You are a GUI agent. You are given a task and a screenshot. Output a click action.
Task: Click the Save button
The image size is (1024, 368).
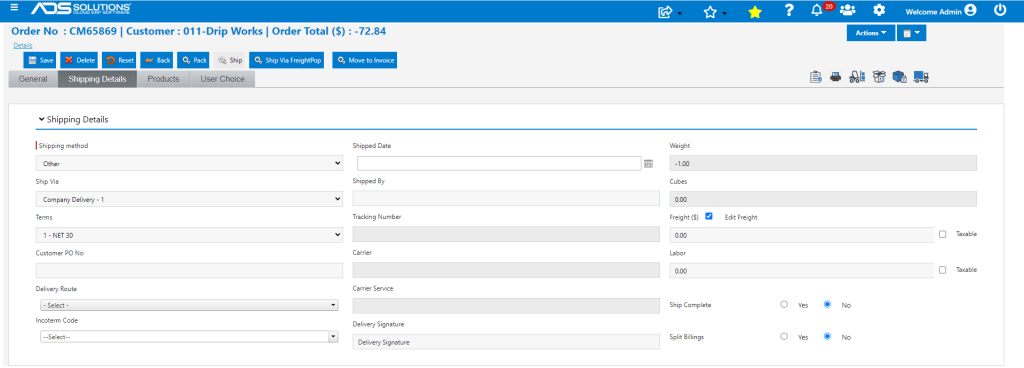(x=40, y=60)
